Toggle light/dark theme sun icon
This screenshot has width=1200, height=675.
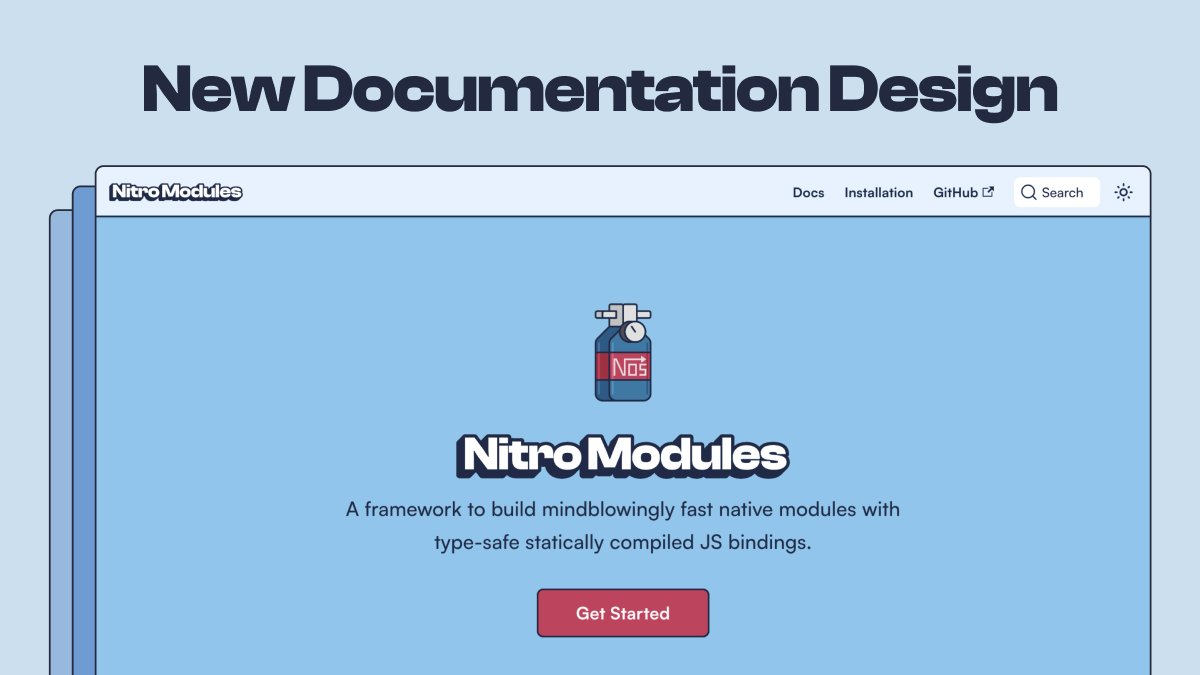tap(1124, 192)
